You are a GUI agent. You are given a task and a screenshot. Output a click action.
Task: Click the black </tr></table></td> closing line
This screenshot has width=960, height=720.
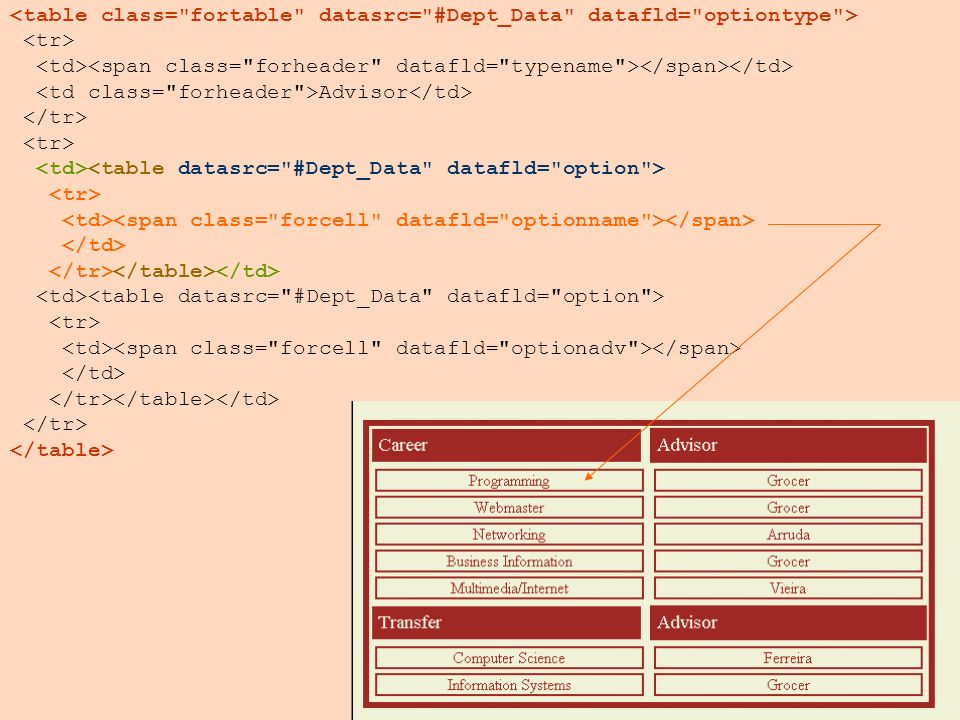(x=164, y=399)
